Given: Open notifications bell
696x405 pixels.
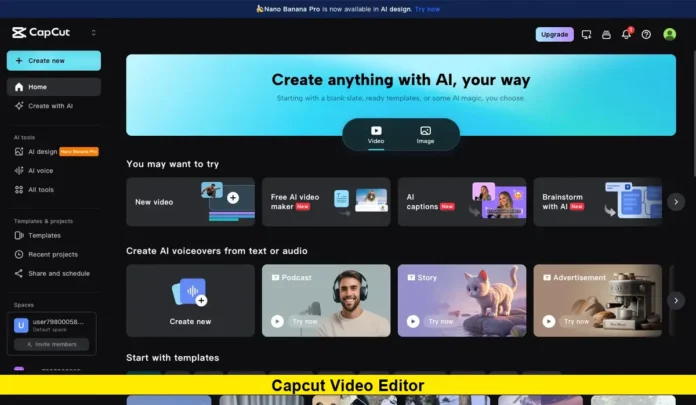Looking at the screenshot, I should point(626,34).
